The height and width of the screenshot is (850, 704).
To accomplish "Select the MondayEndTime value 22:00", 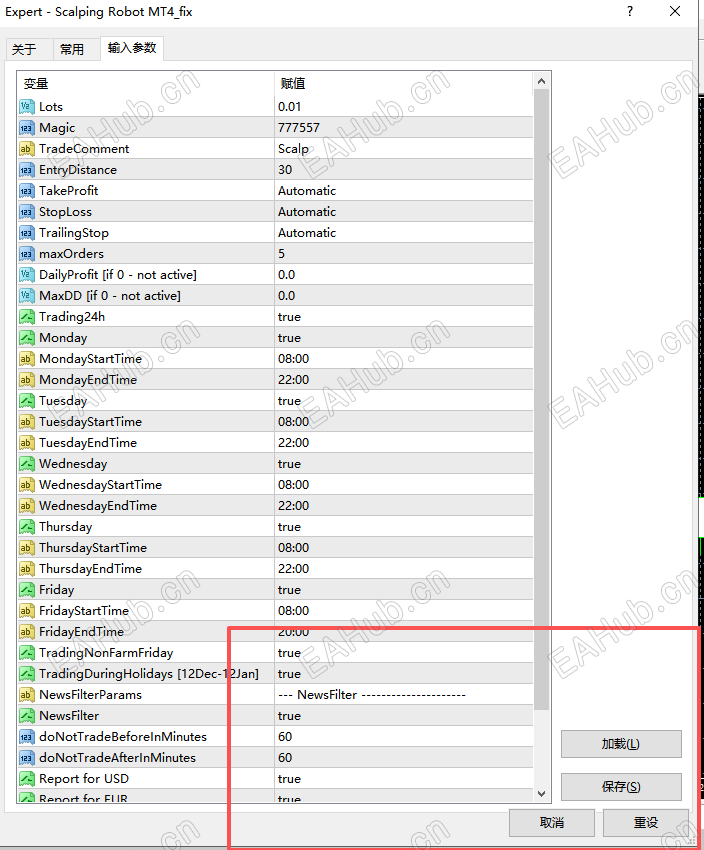I will tap(293, 380).
